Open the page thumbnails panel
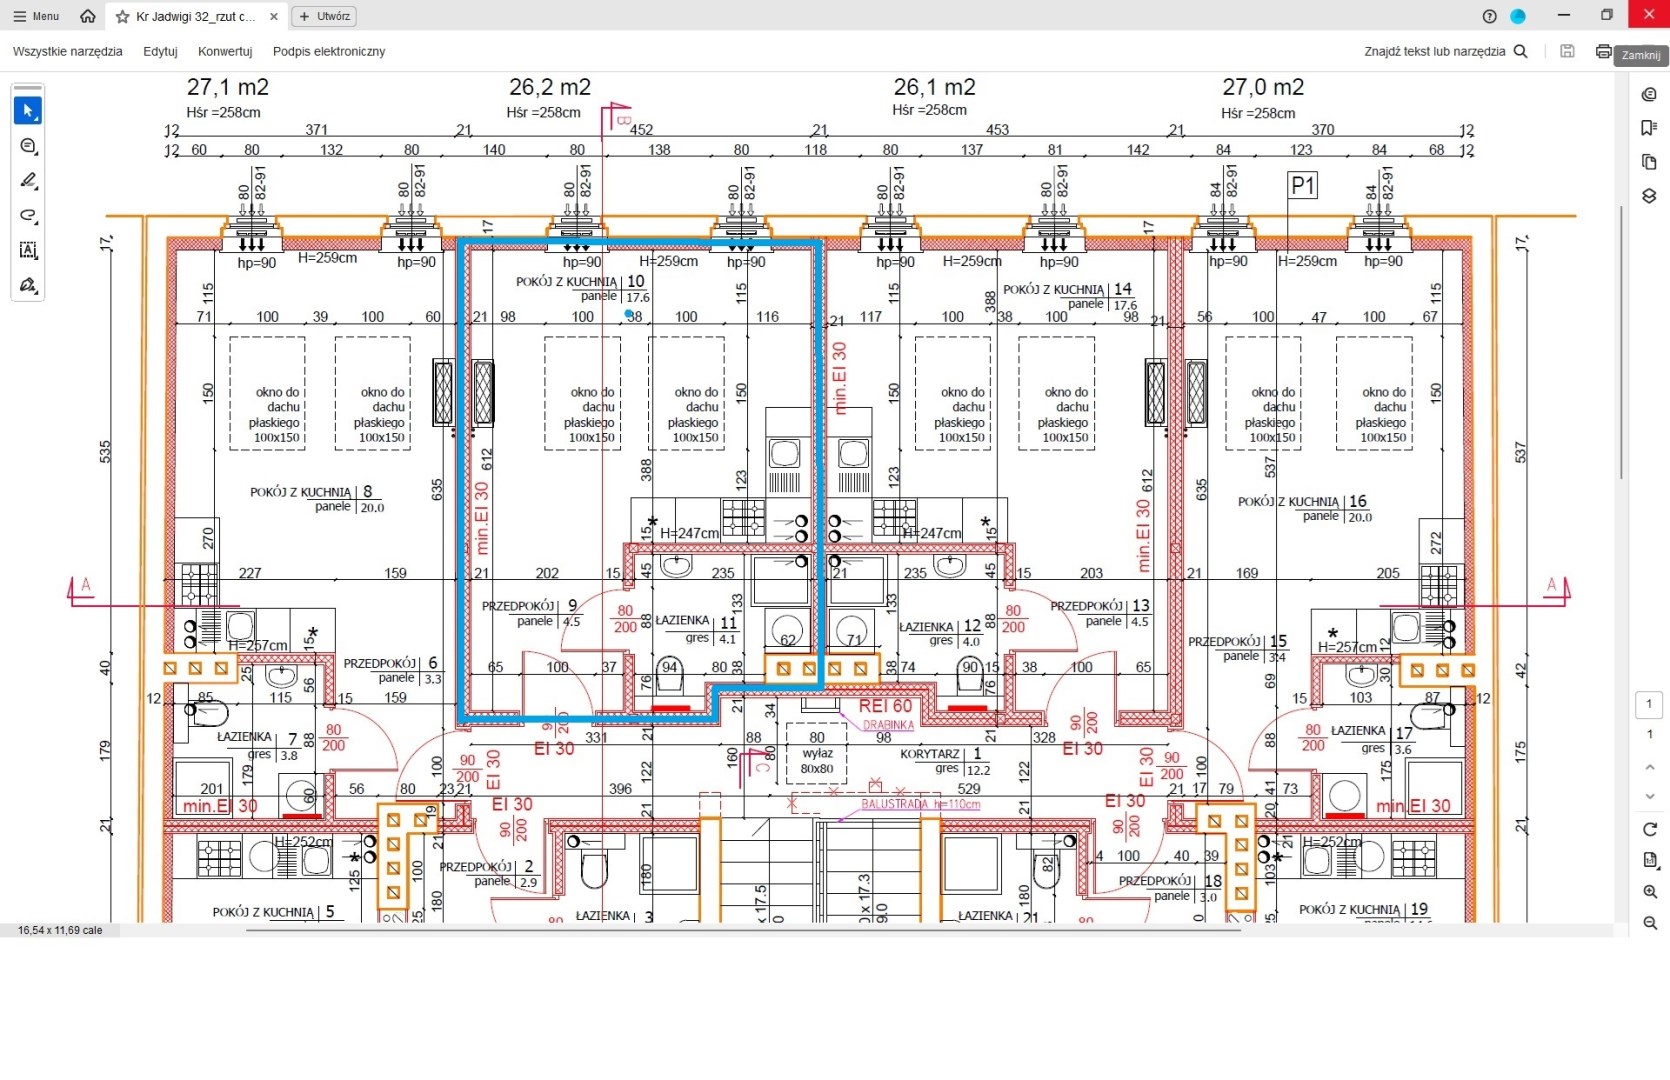Viewport: 1670px width, 1080px height. point(1649,162)
